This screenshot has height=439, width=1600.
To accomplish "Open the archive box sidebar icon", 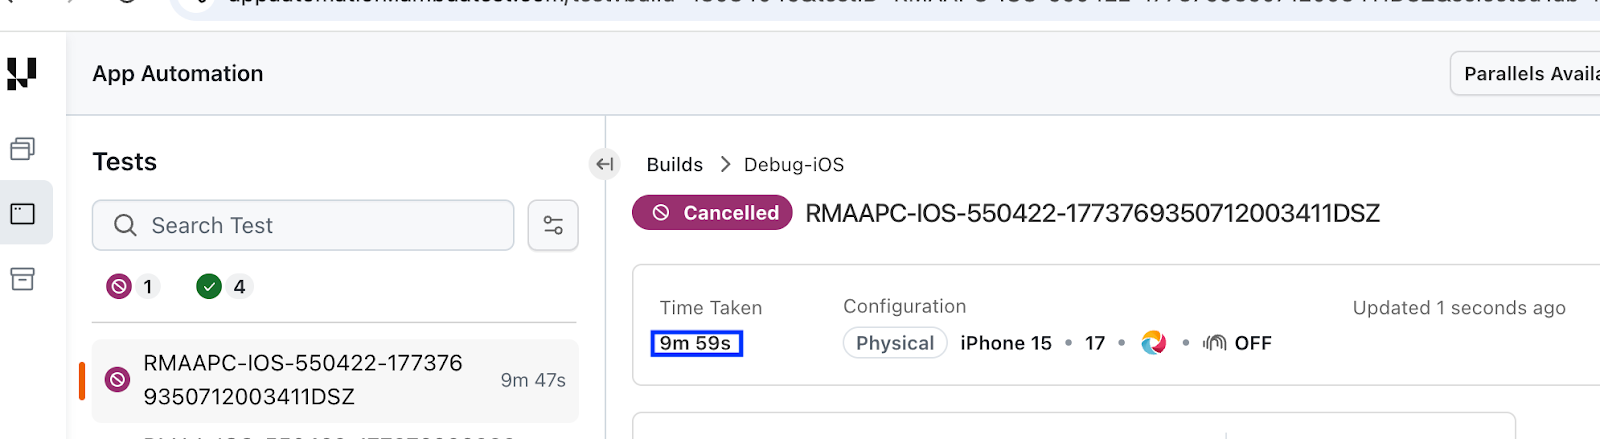I will pyautogui.click(x=23, y=279).
